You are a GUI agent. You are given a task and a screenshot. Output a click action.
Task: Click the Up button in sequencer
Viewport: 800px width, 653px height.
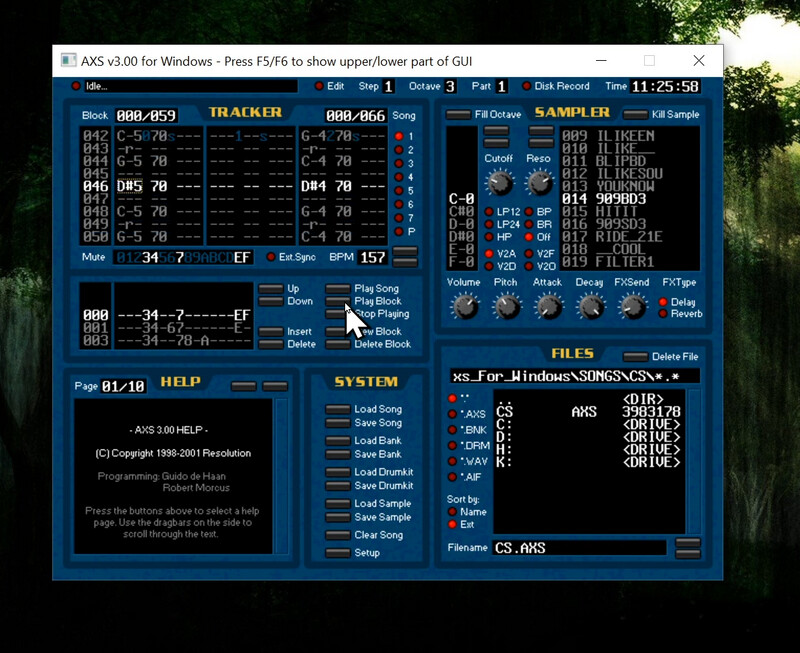tap(270, 289)
